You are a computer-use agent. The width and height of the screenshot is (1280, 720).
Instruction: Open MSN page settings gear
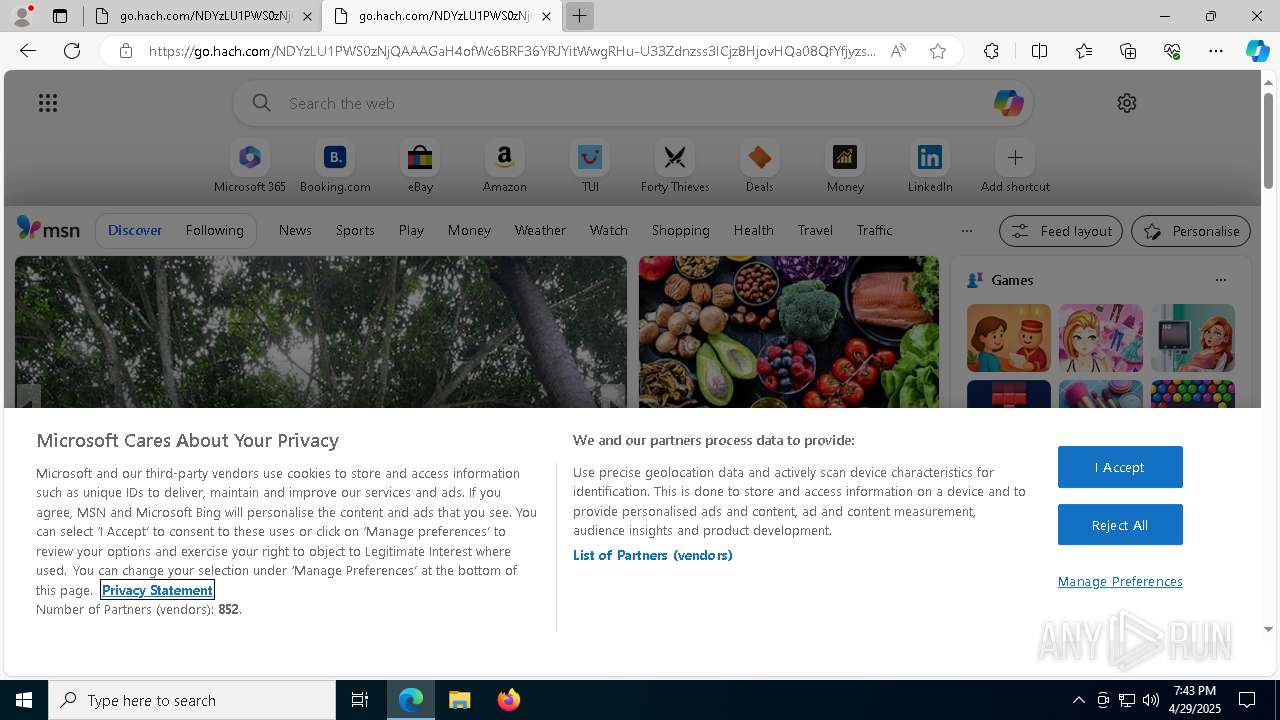pos(1127,103)
